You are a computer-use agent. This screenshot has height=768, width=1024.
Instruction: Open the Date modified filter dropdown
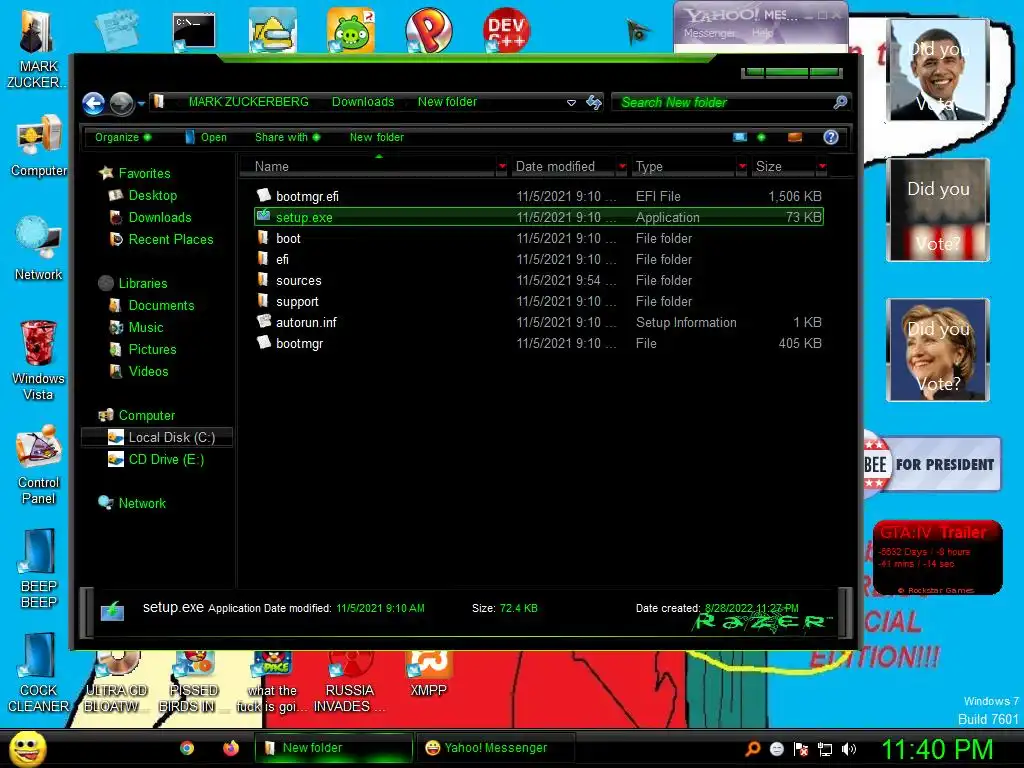(622, 167)
